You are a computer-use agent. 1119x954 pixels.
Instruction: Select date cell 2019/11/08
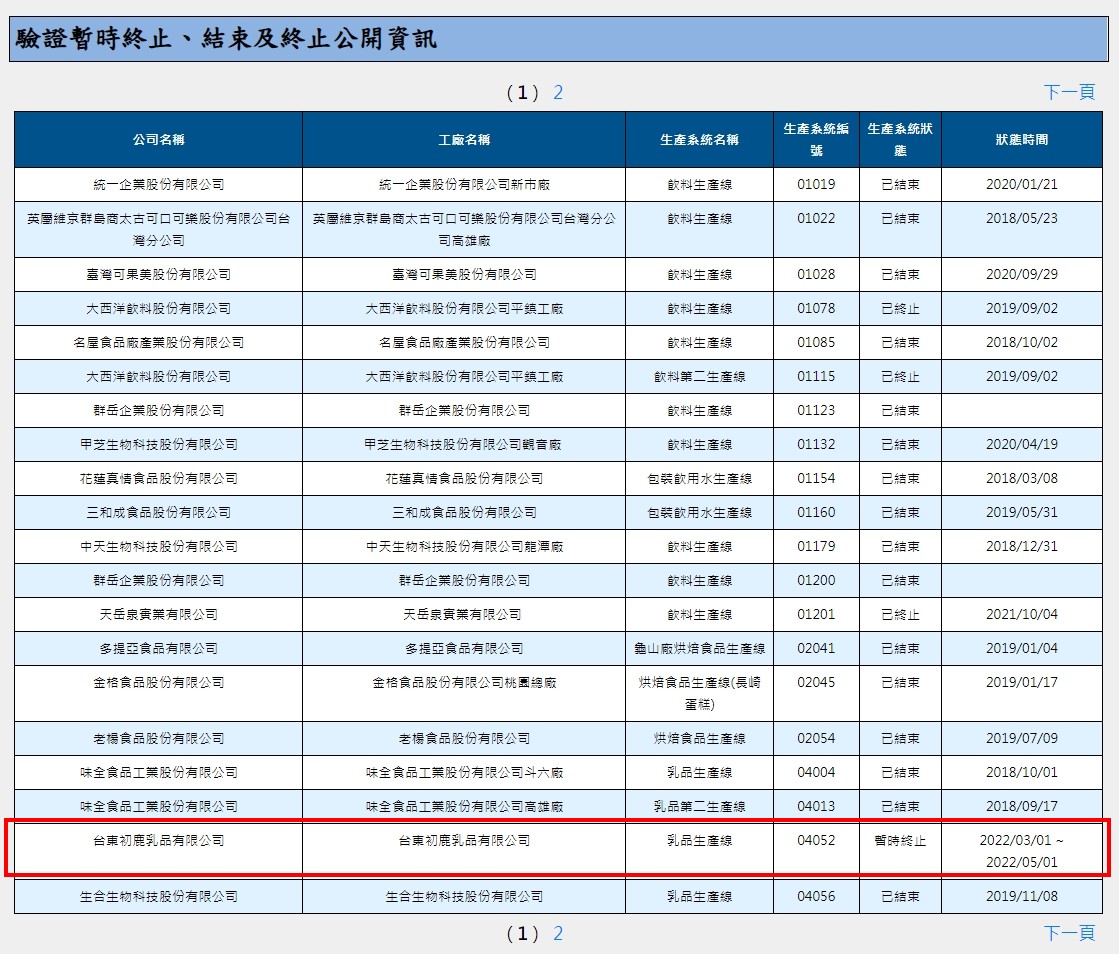pyautogui.click(x=1022, y=897)
